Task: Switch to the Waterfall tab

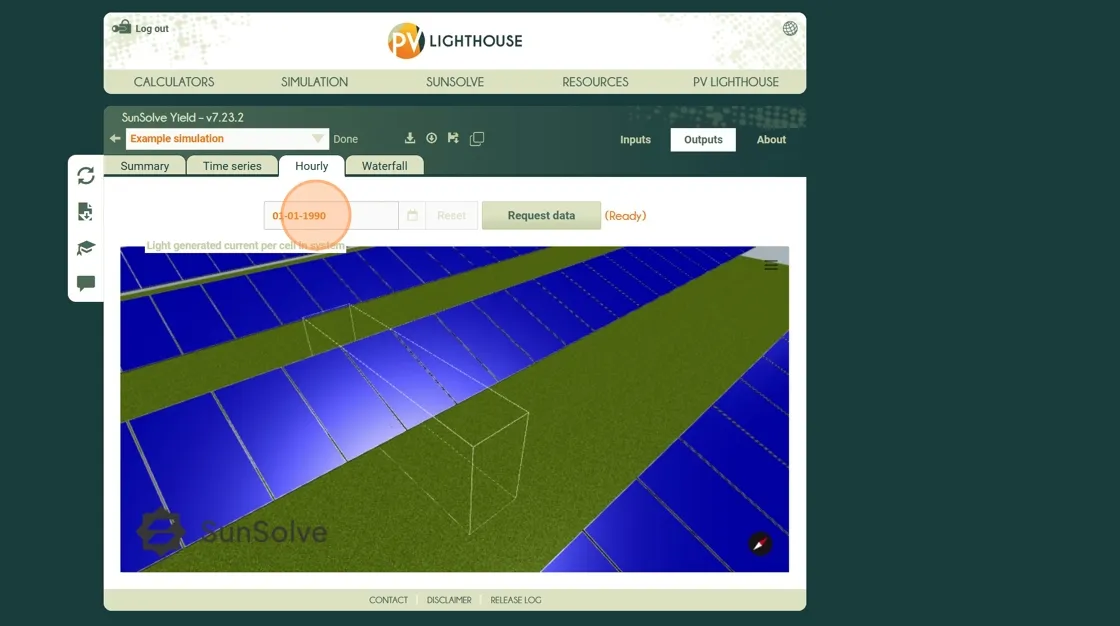Action: click(384, 166)
